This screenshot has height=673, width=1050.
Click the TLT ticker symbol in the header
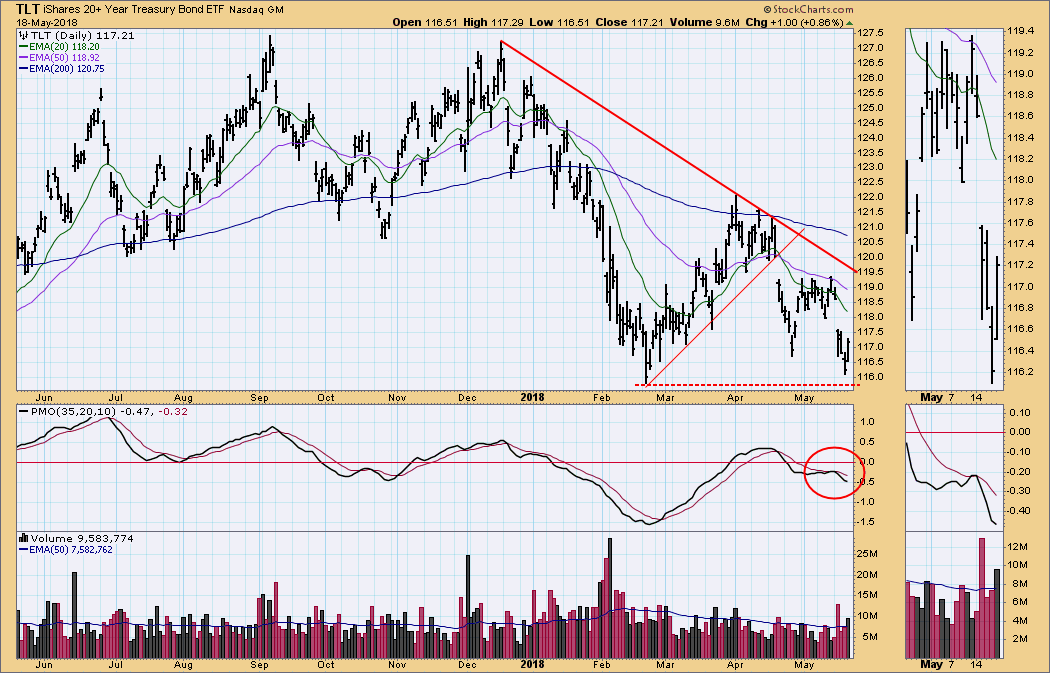coord(29,9)
